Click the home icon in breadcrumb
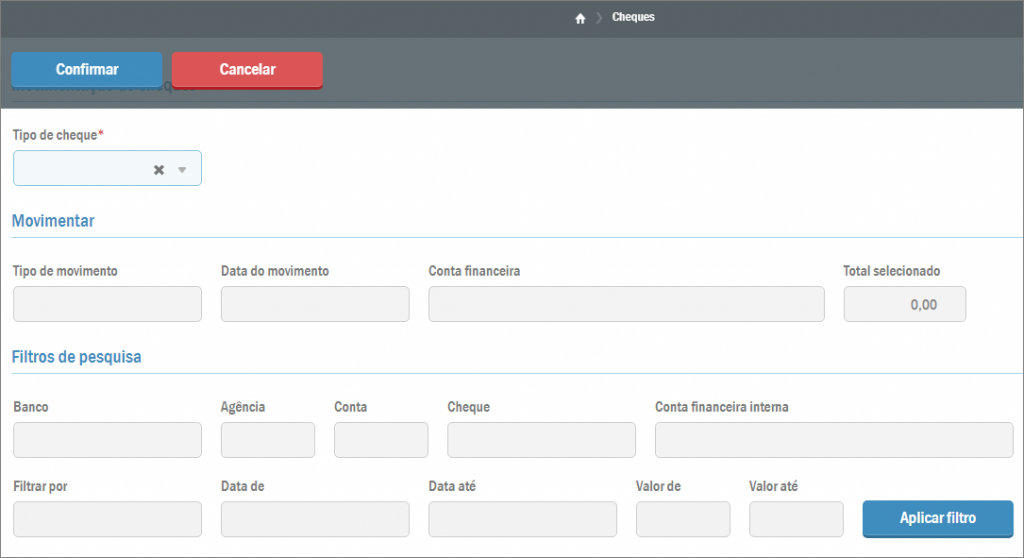The height and width of the screenshot is (558, 1024). click(x=580, y=18)
